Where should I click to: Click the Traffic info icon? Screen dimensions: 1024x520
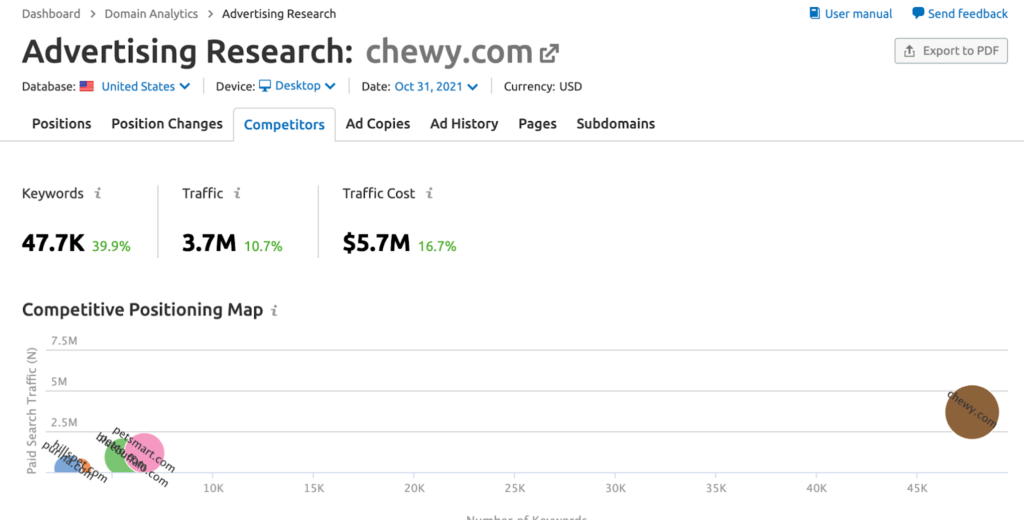click(237, 194)
